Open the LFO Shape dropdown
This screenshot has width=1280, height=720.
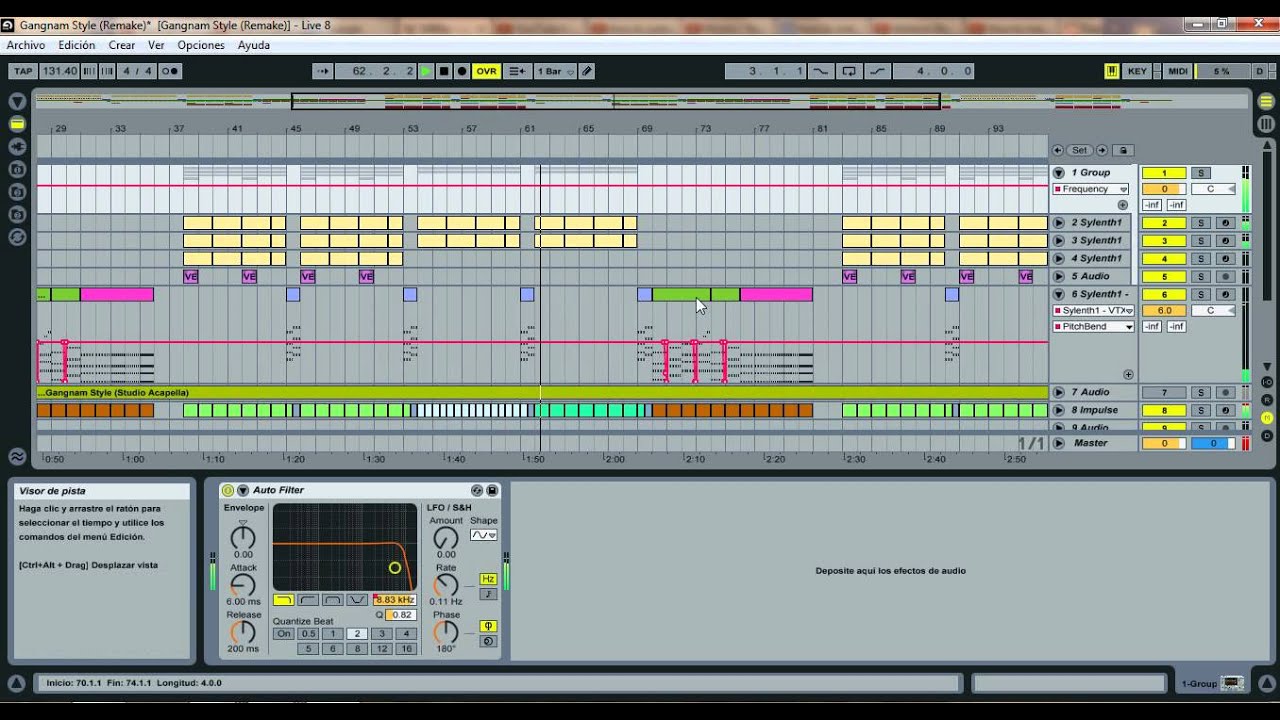click(x=484, y=535)
